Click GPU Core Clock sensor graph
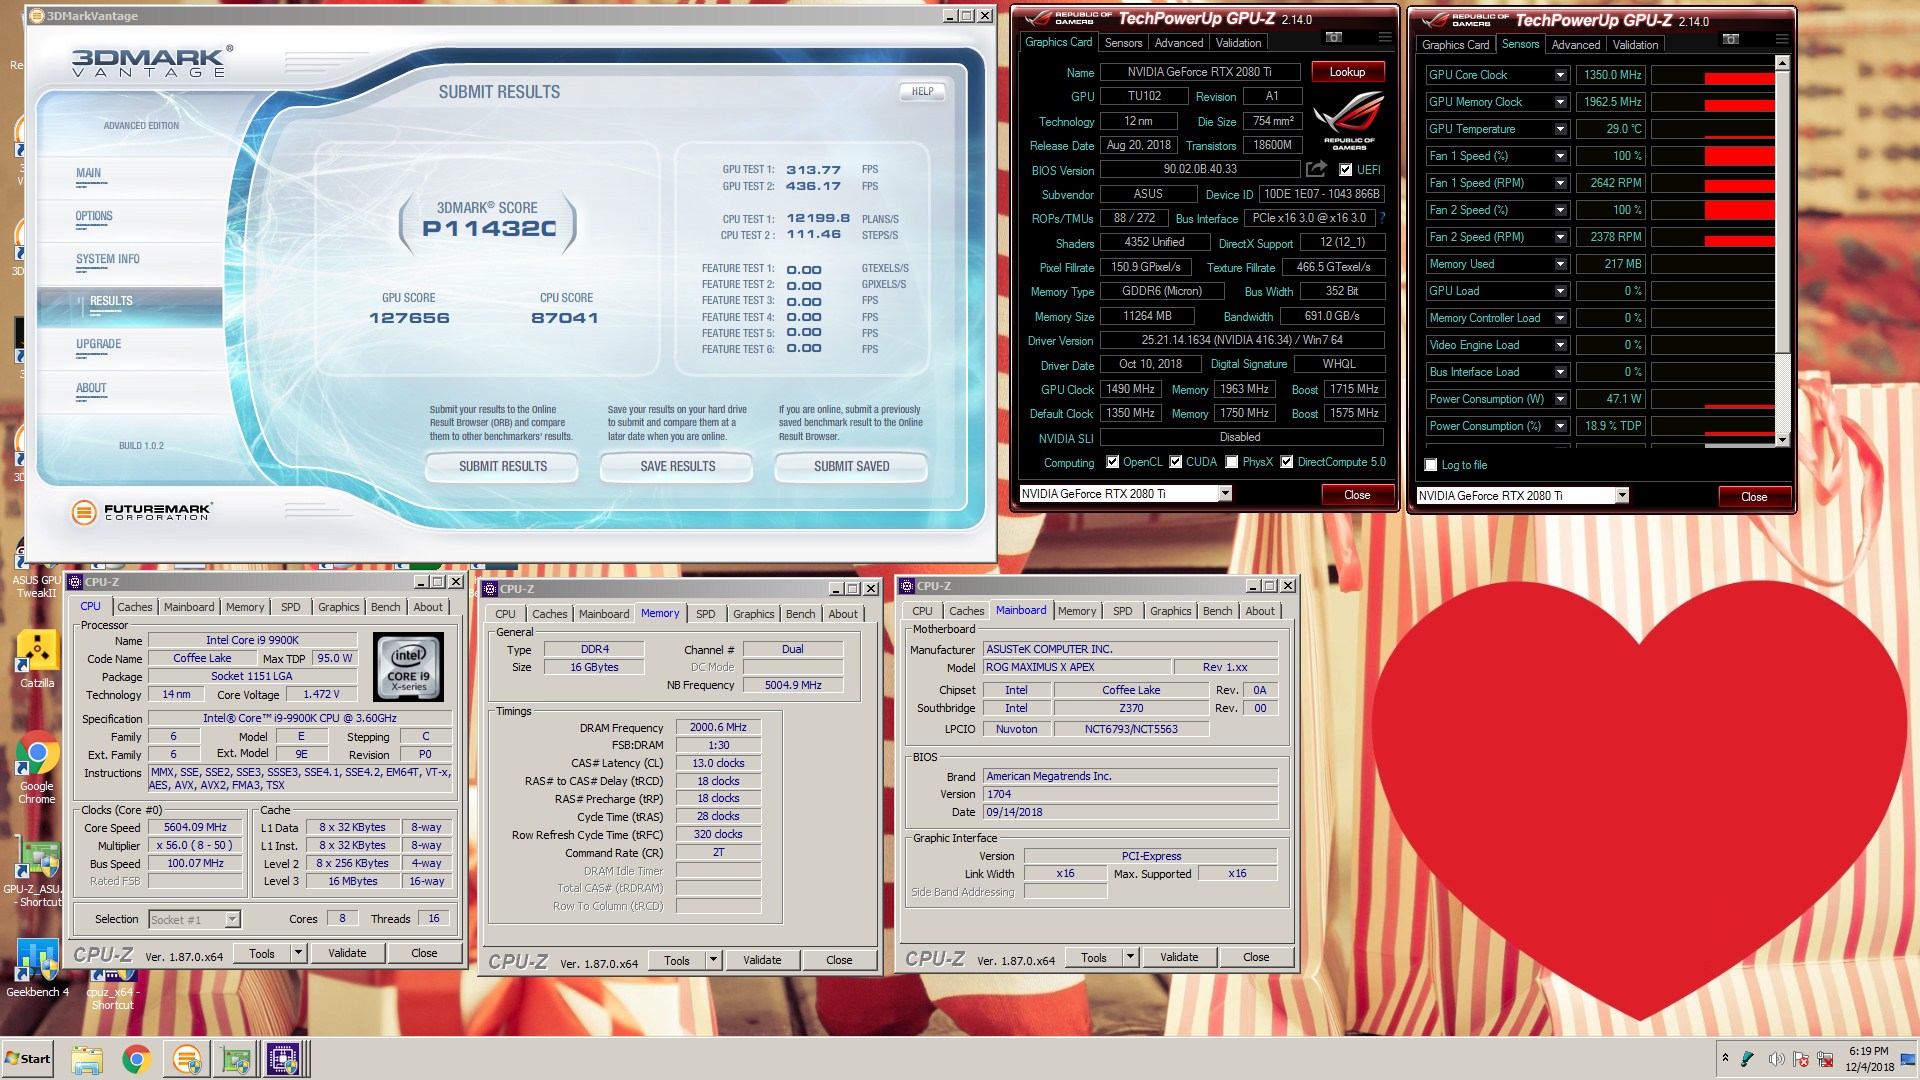Screen dimensions: 1920x1080 click(1712, 75)
